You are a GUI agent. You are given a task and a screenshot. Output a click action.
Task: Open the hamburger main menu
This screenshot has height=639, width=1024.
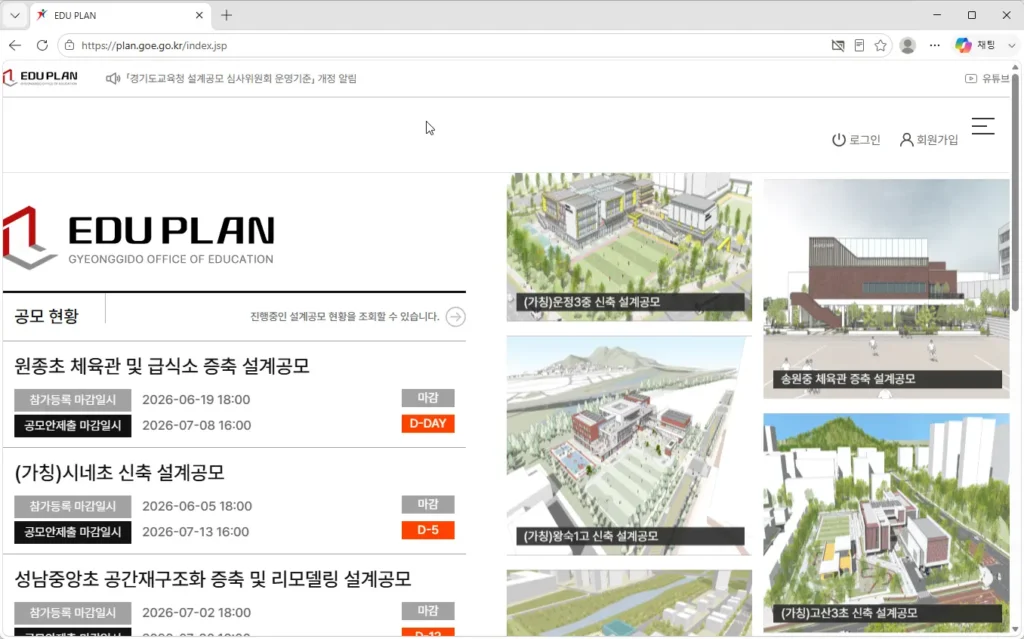click(983, 126)
